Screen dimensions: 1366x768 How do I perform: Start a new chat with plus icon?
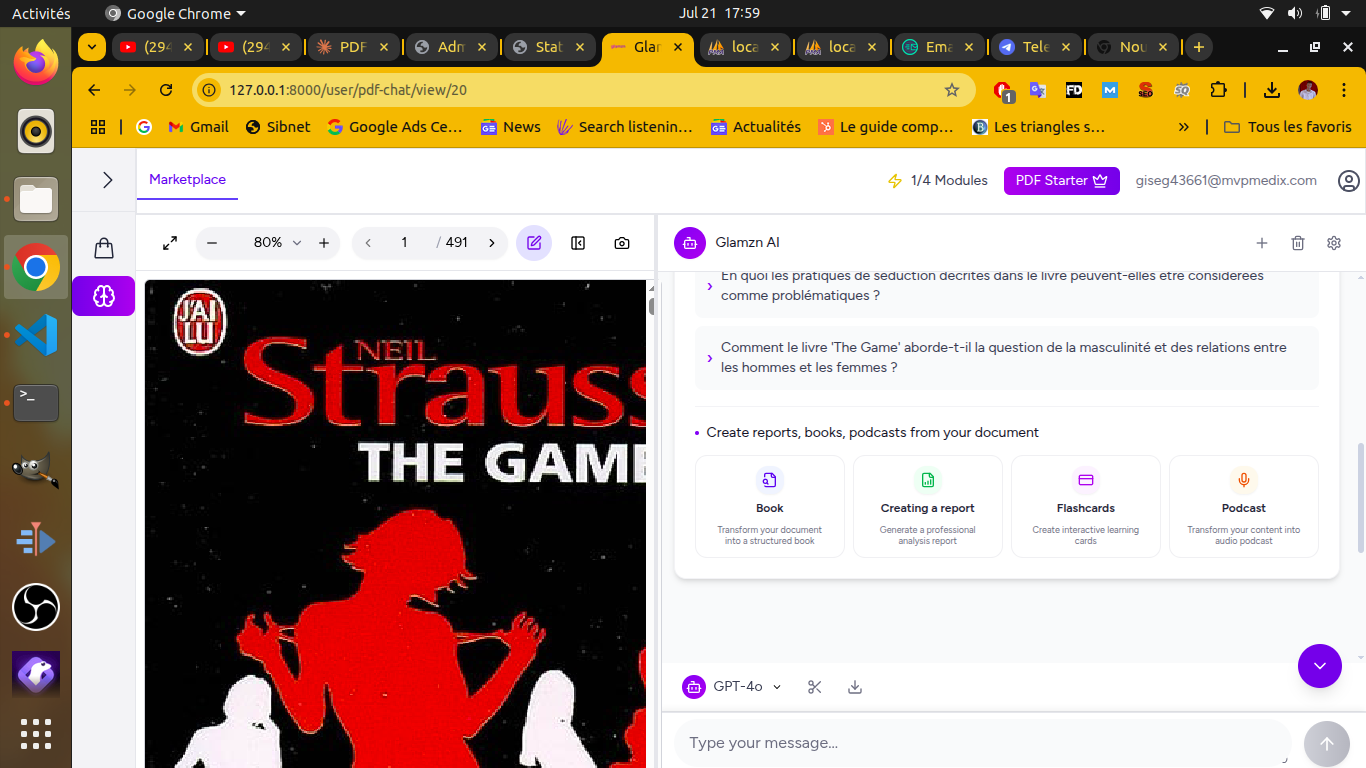pyautogui.click(x=1262, y=243)
